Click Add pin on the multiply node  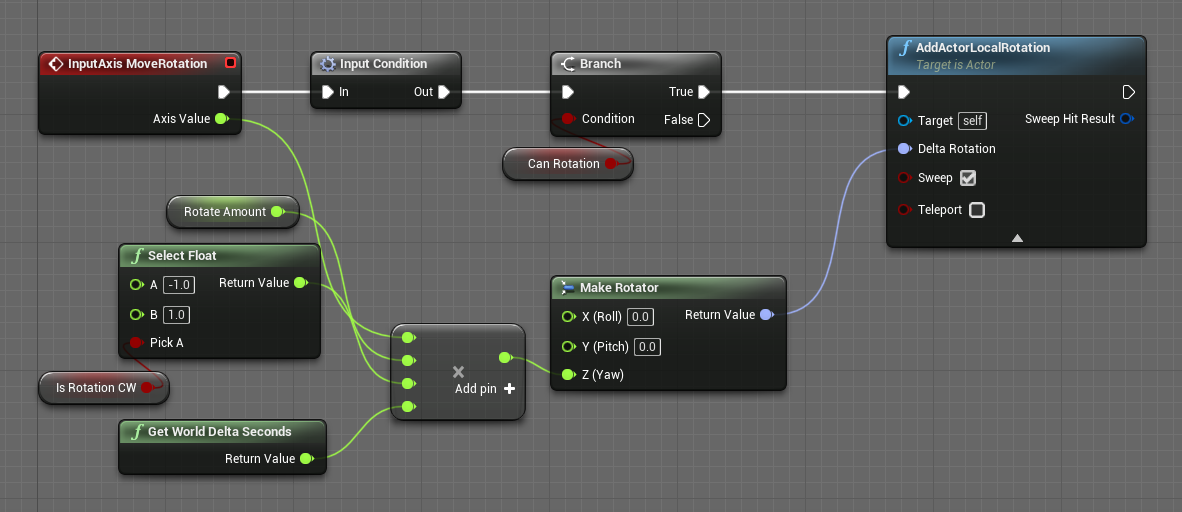tap(485, 388)
